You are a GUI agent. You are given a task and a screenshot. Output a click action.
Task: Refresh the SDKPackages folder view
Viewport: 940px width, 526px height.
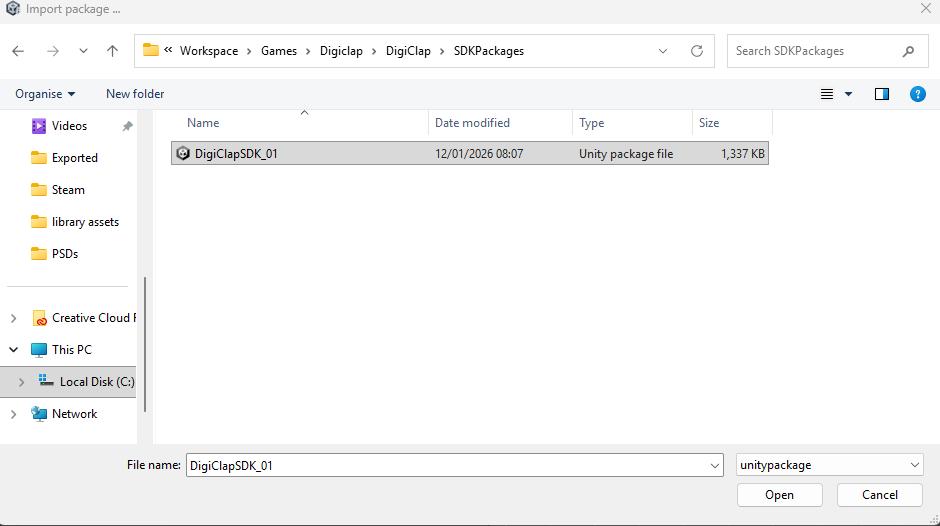coord(697,51)
